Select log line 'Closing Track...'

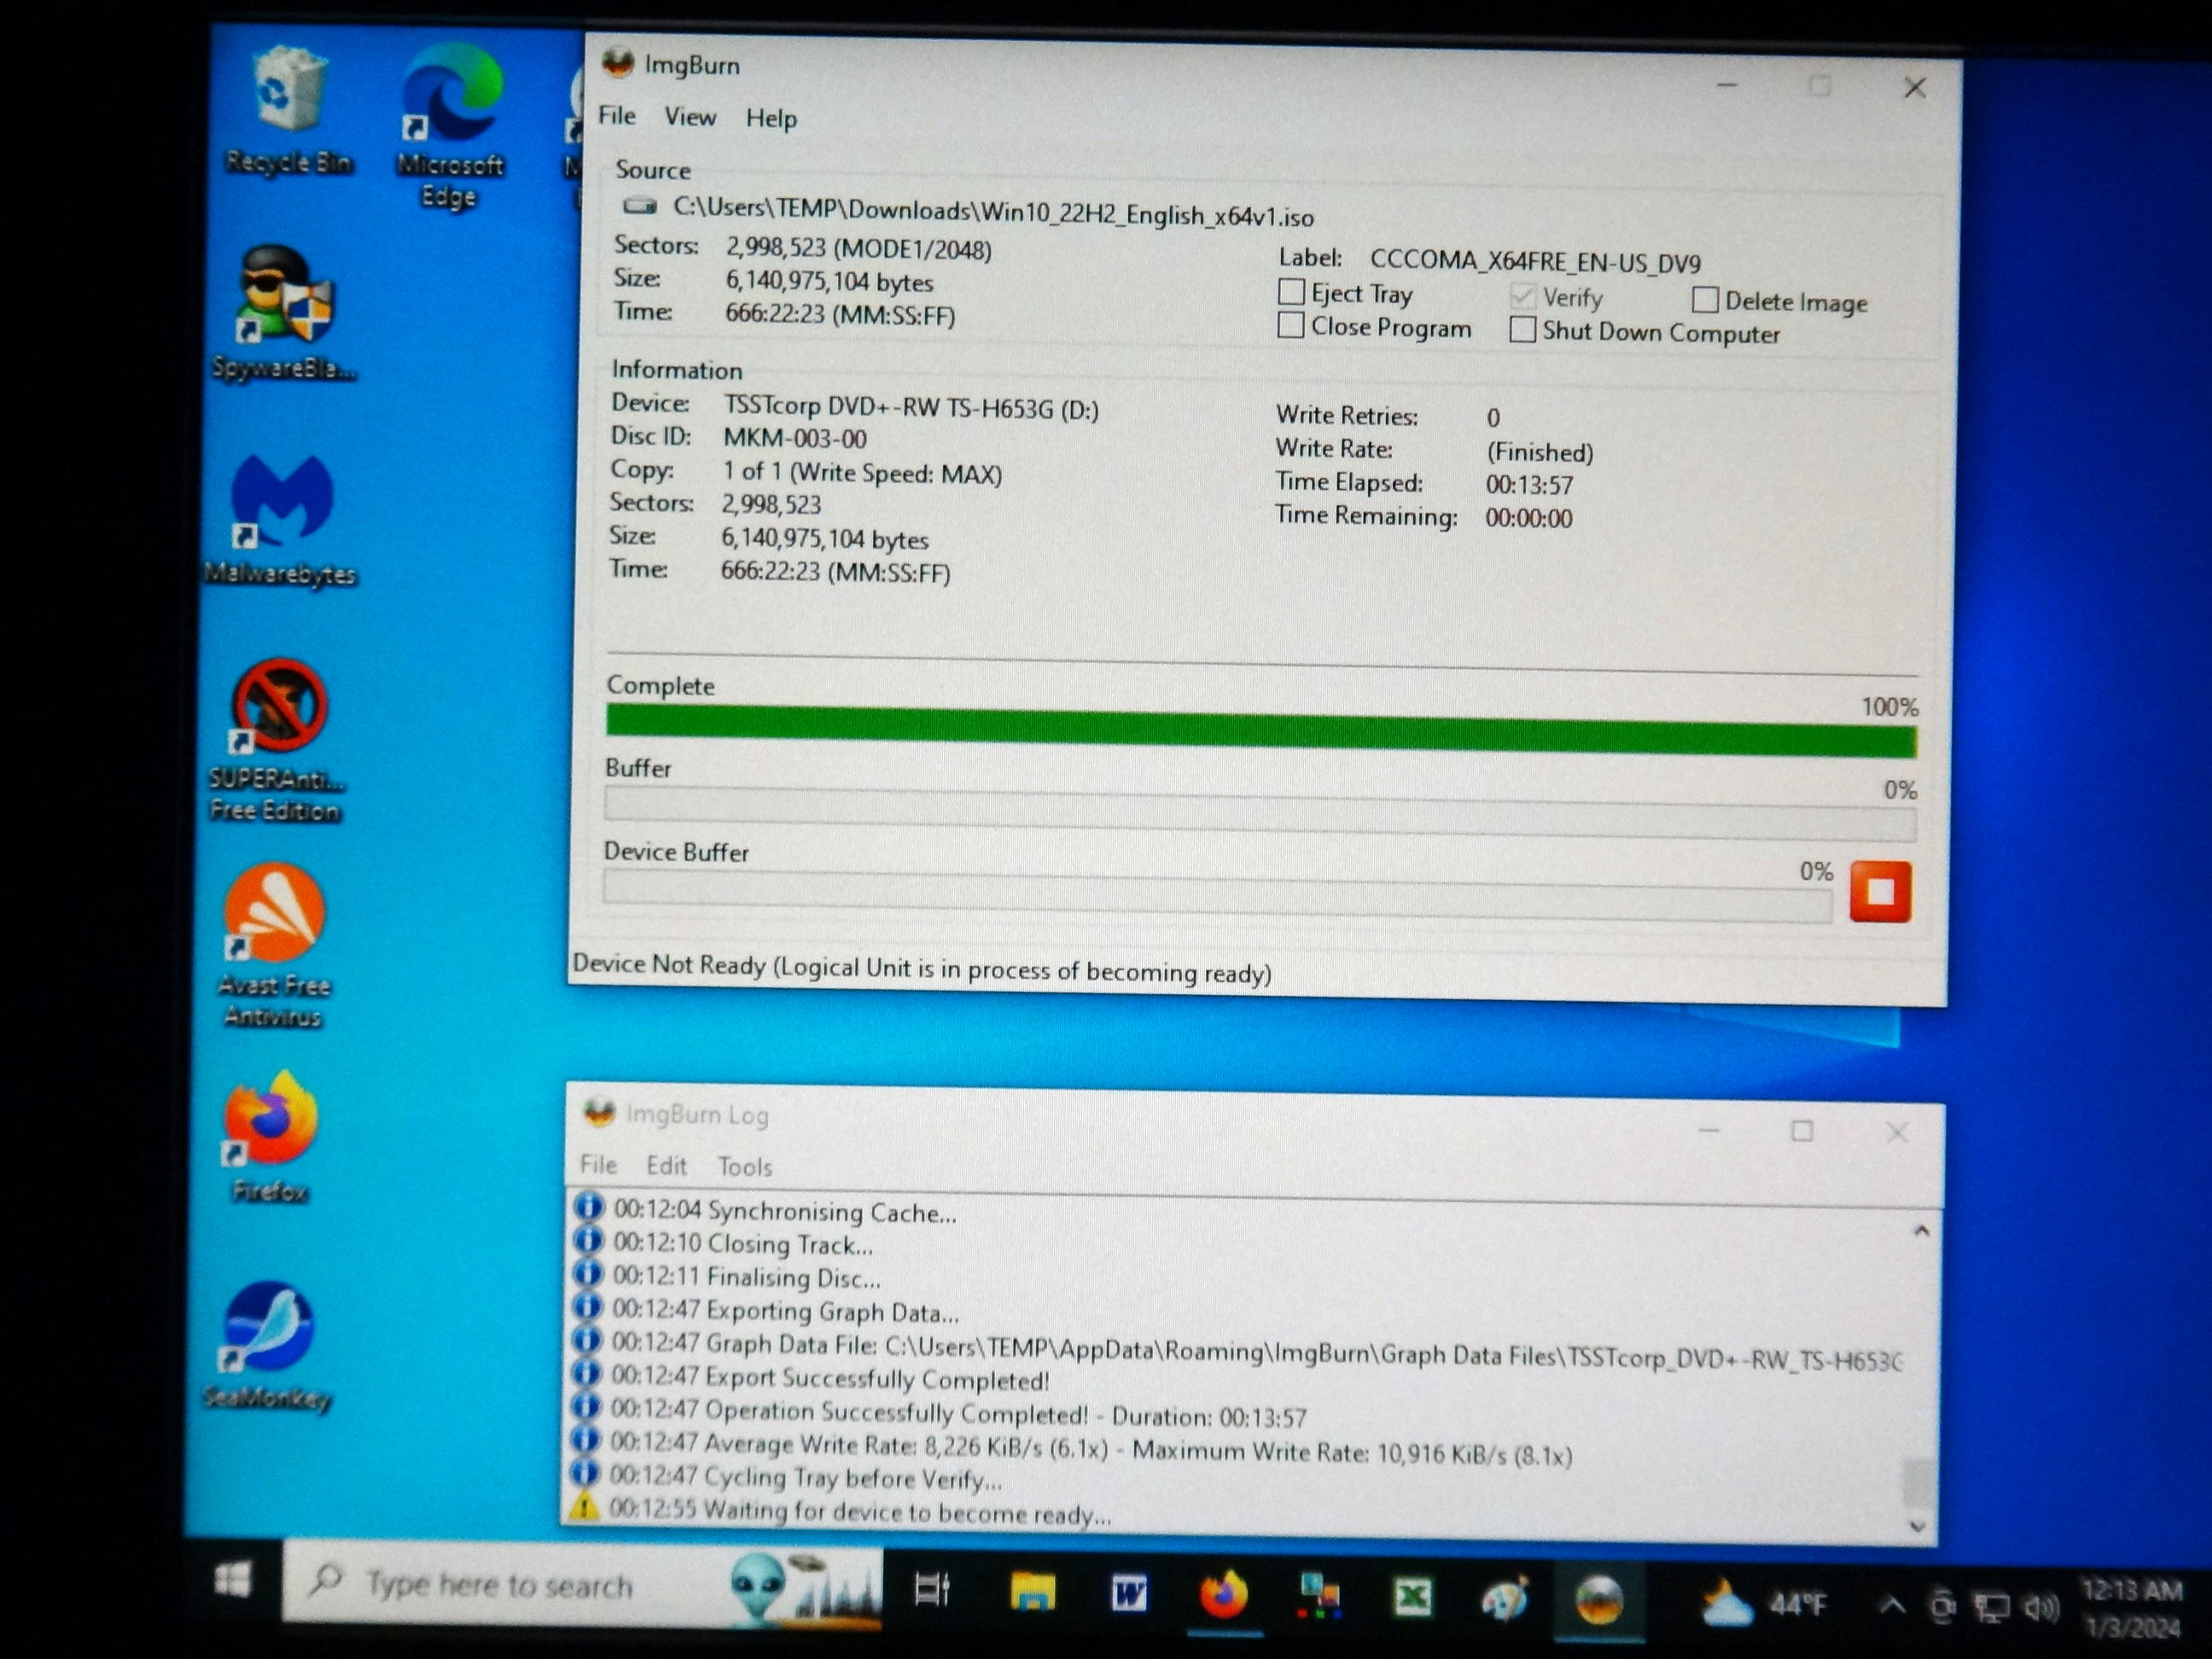click(742, 1244)
